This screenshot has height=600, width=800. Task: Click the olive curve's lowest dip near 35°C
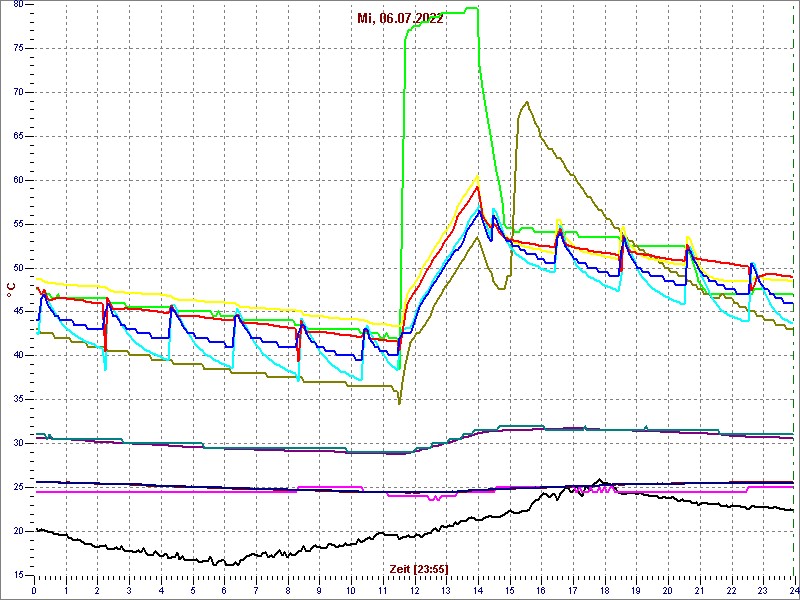click(x=399, y=404)
